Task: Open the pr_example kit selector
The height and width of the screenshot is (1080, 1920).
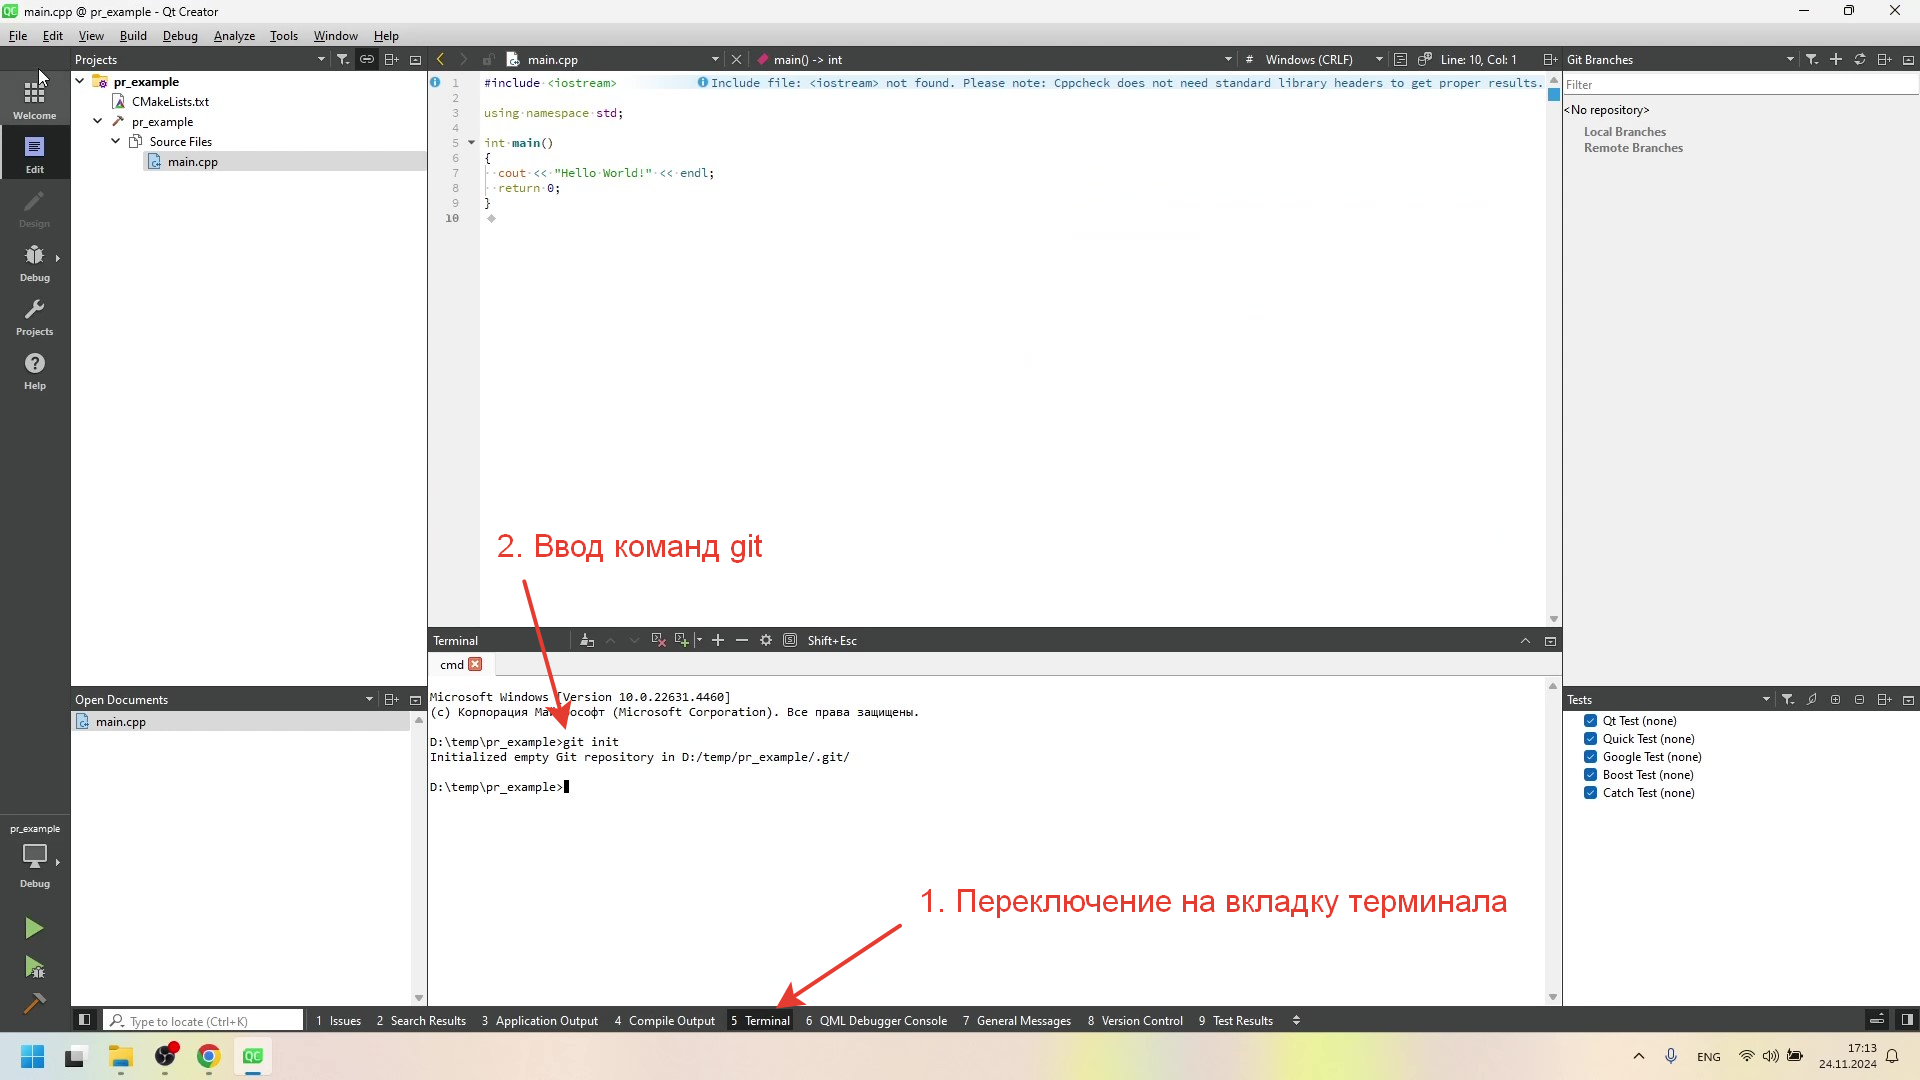Action: pyautogui.click(x=35, y=857)
